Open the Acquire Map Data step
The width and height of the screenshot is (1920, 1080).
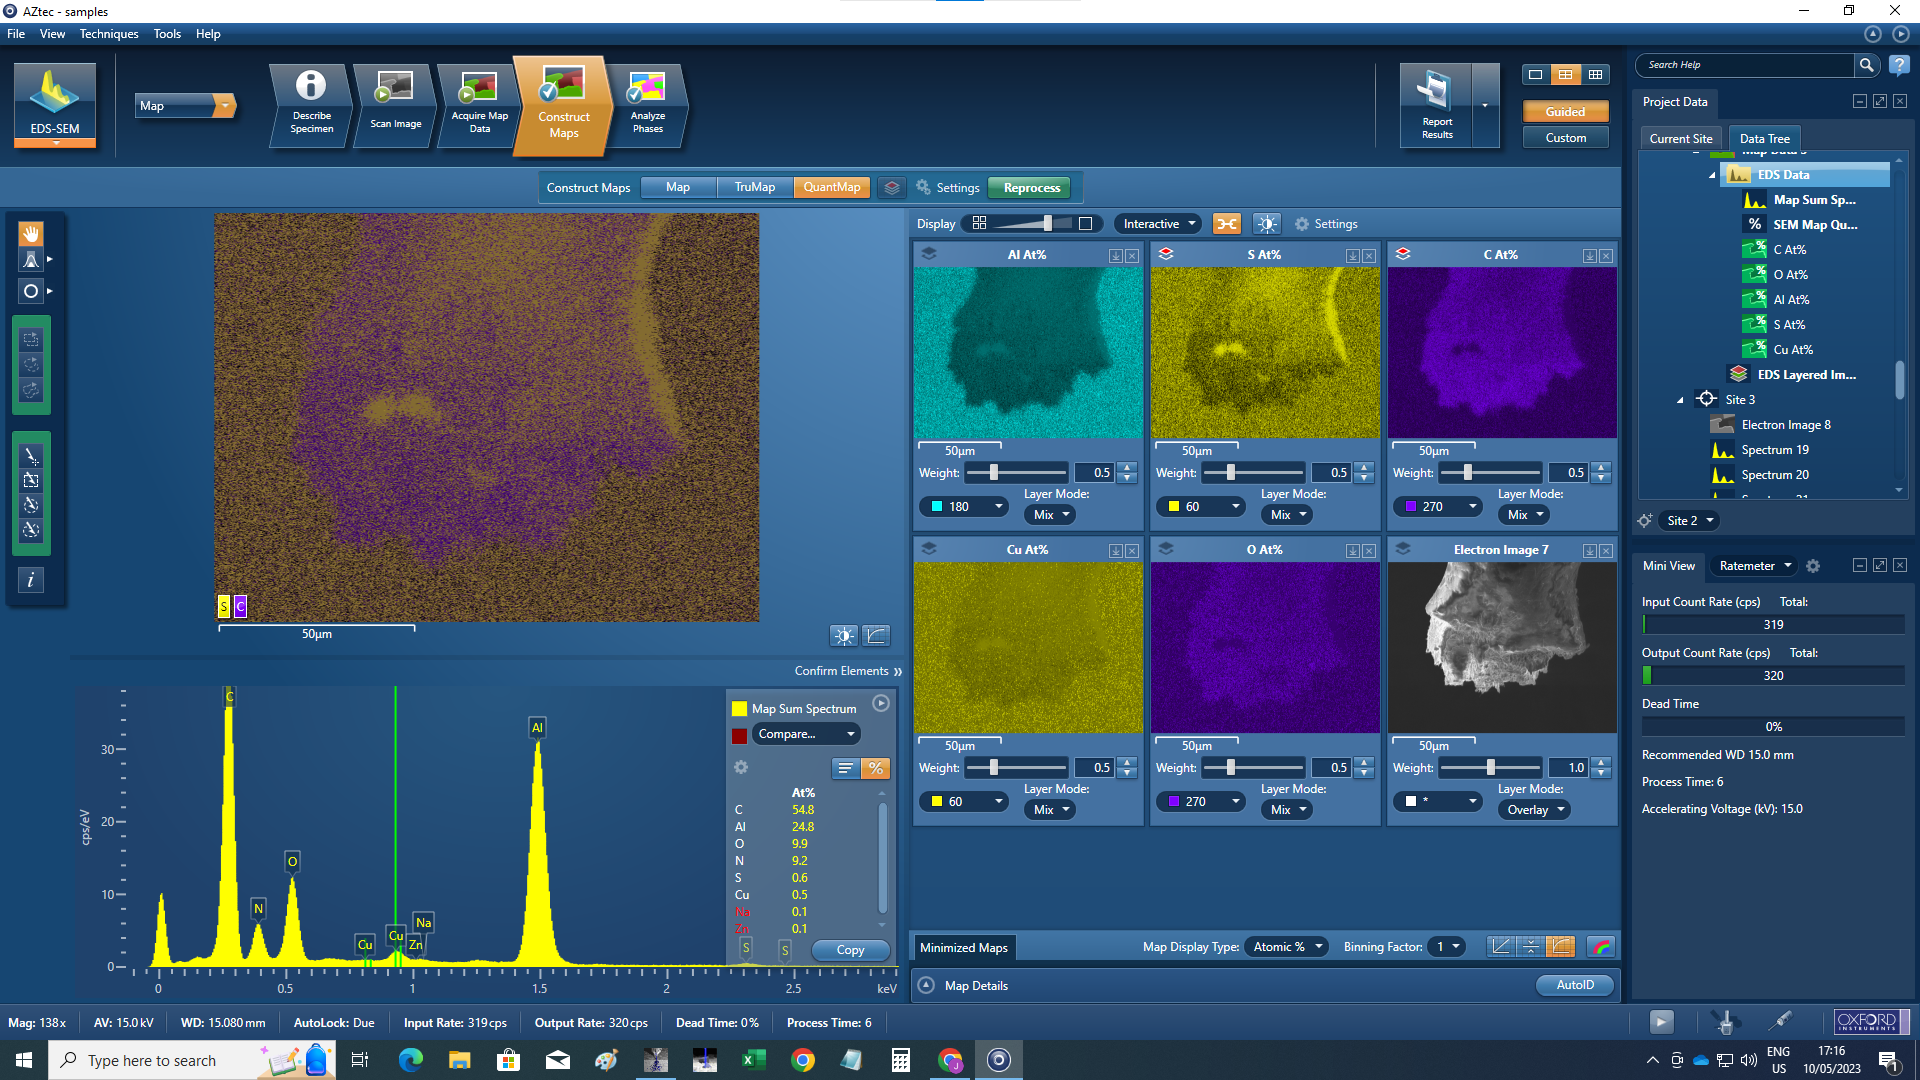[479, 104]
